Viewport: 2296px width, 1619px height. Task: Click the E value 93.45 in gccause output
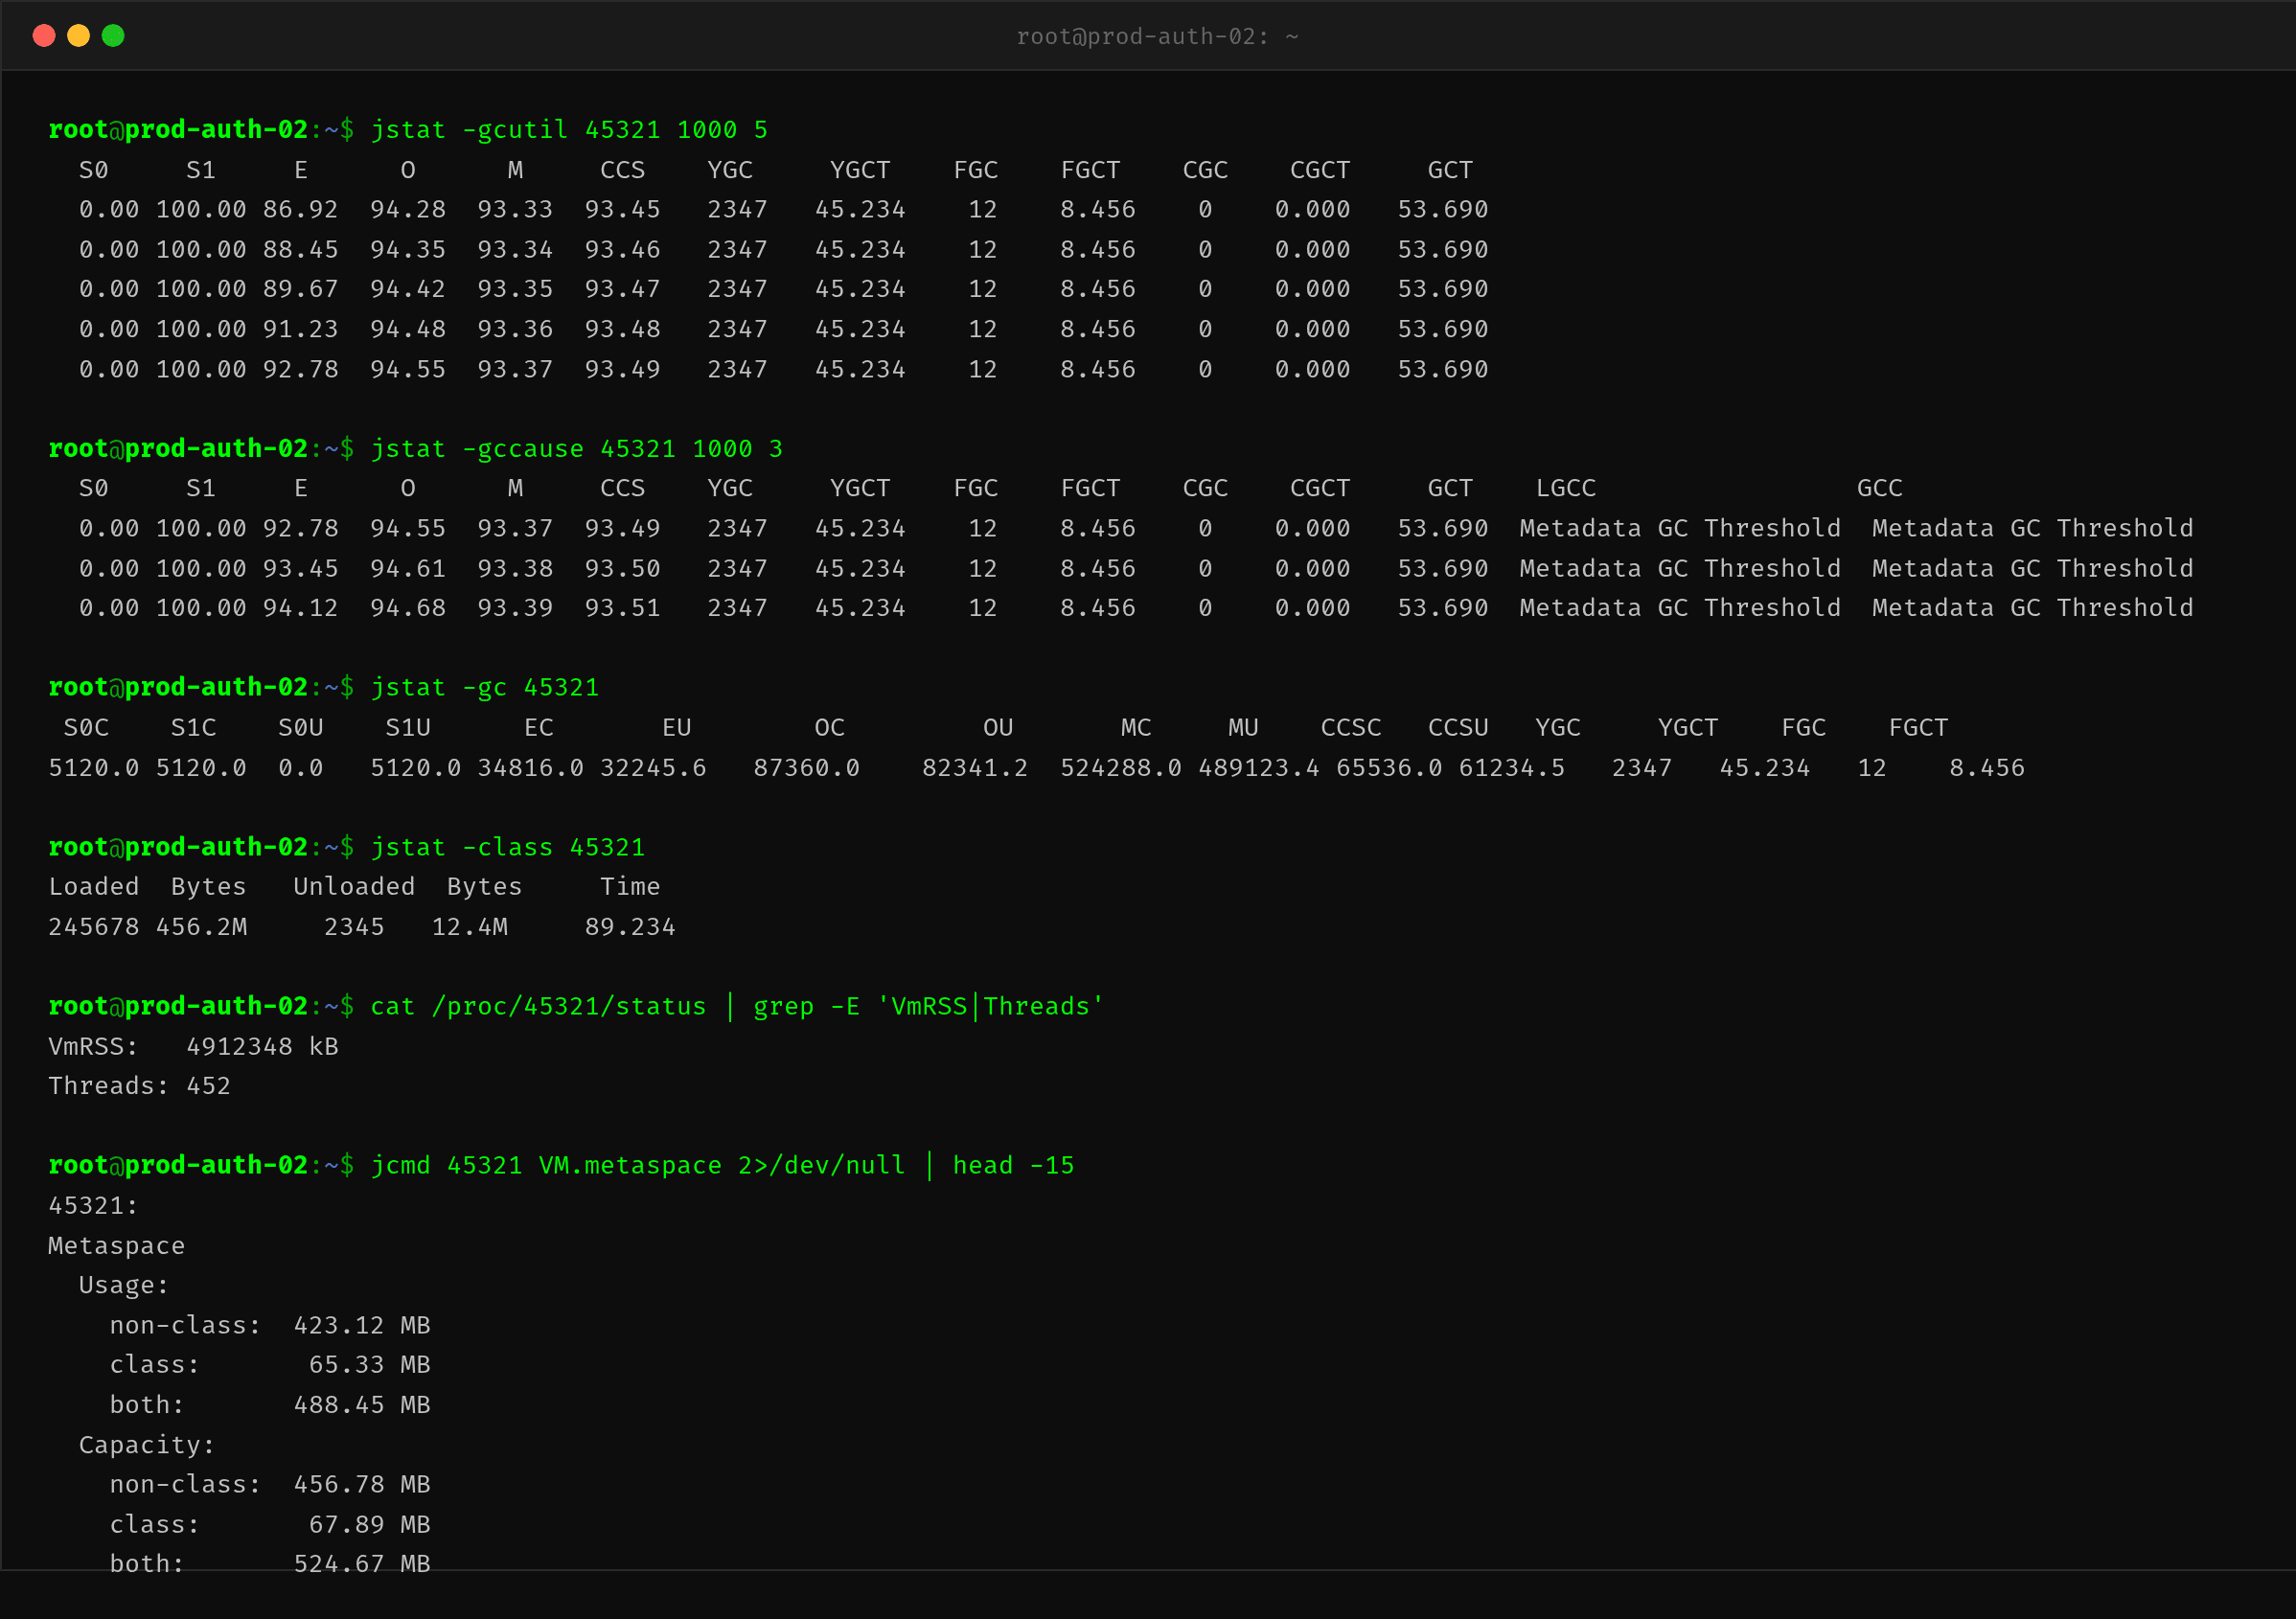[300, 569]
